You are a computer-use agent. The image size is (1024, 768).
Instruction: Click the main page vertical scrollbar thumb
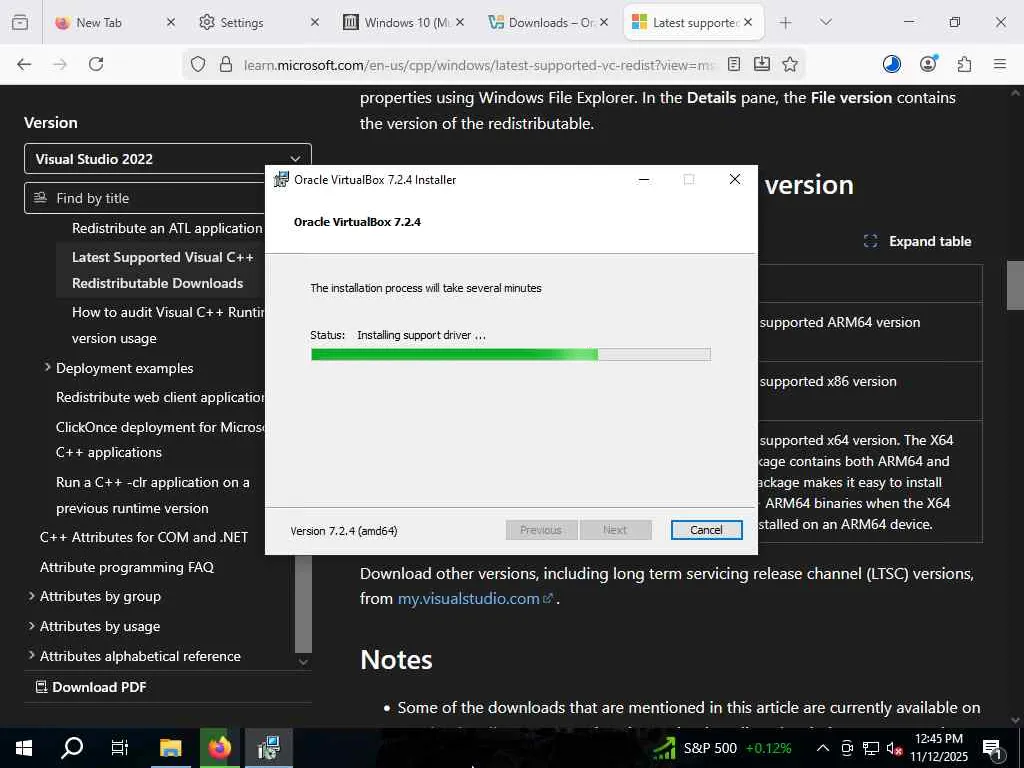(1015, 286)
